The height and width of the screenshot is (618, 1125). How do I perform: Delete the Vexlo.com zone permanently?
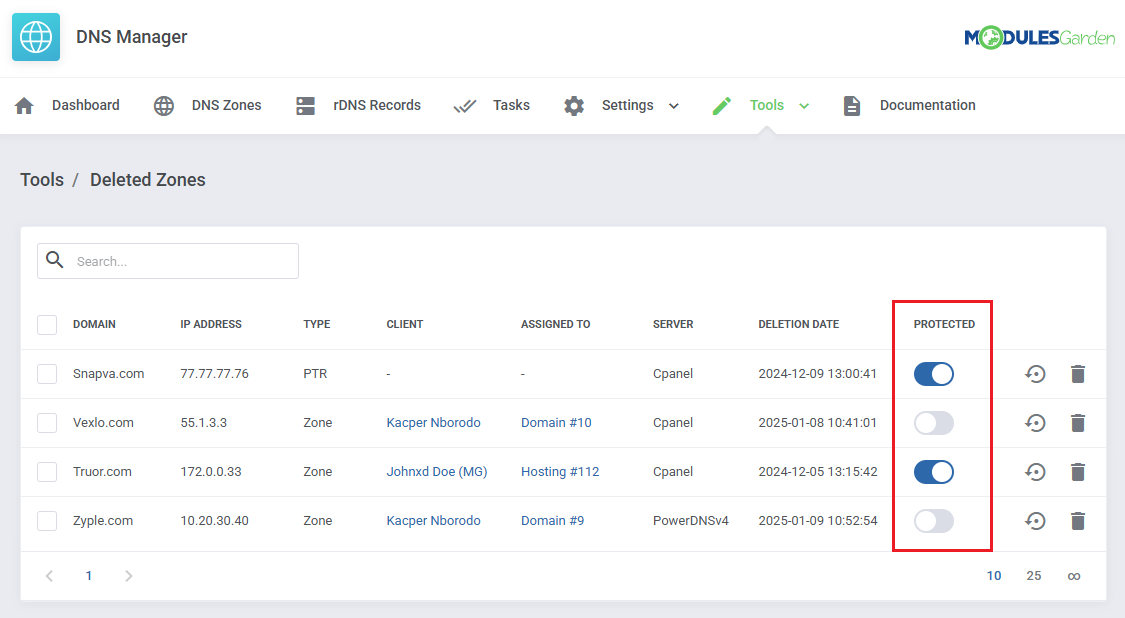tap(1077, 423)
